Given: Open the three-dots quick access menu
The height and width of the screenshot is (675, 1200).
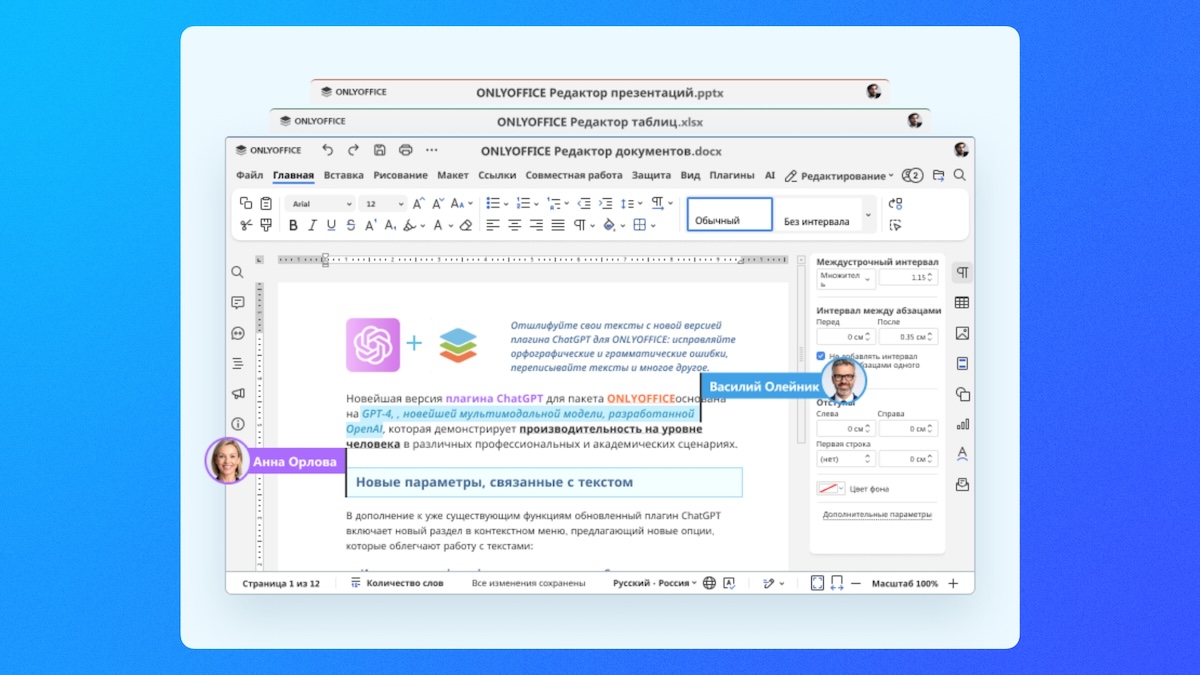Looking at the screenshot, I should click(x=432, y=150).
